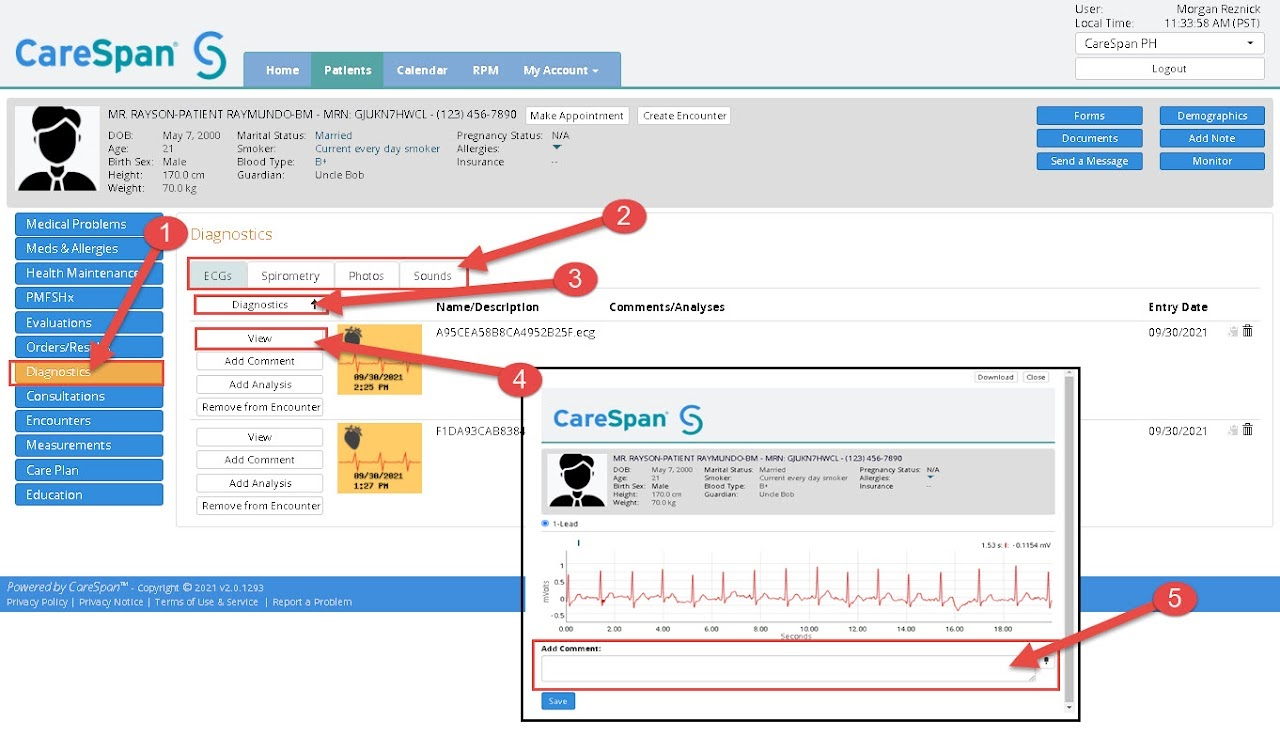Click Download in the ECG popup
Screen dimensions: 1280x752
coord(996,377)
